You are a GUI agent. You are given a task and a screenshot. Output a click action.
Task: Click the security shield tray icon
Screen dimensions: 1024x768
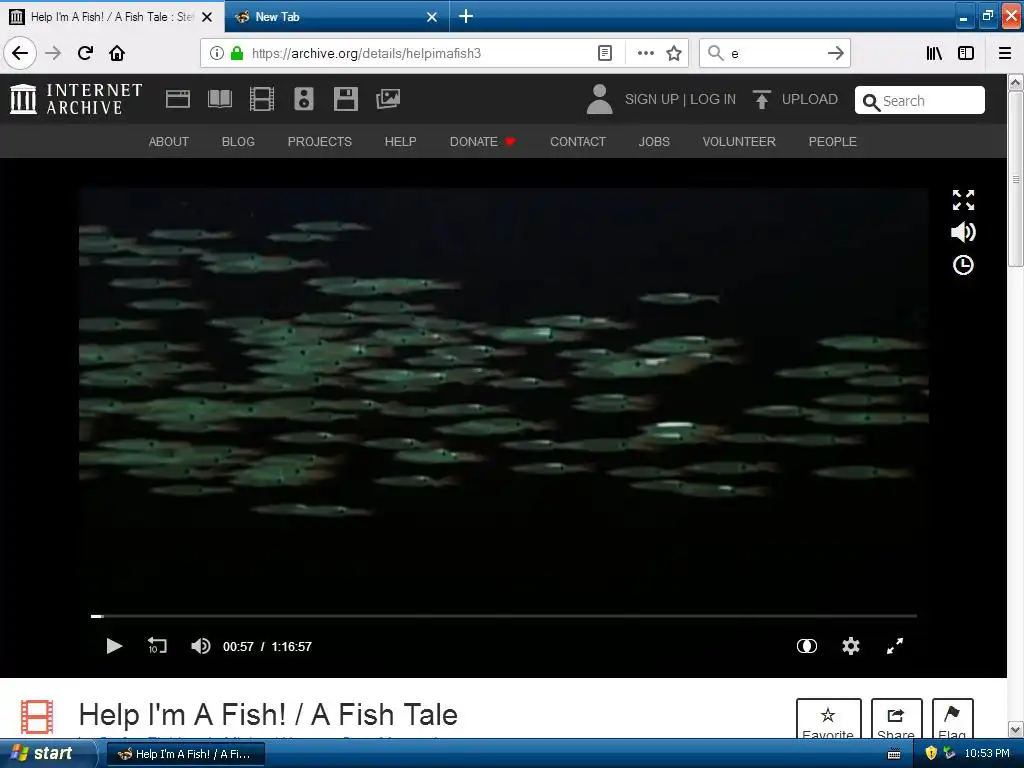point(931,754)
